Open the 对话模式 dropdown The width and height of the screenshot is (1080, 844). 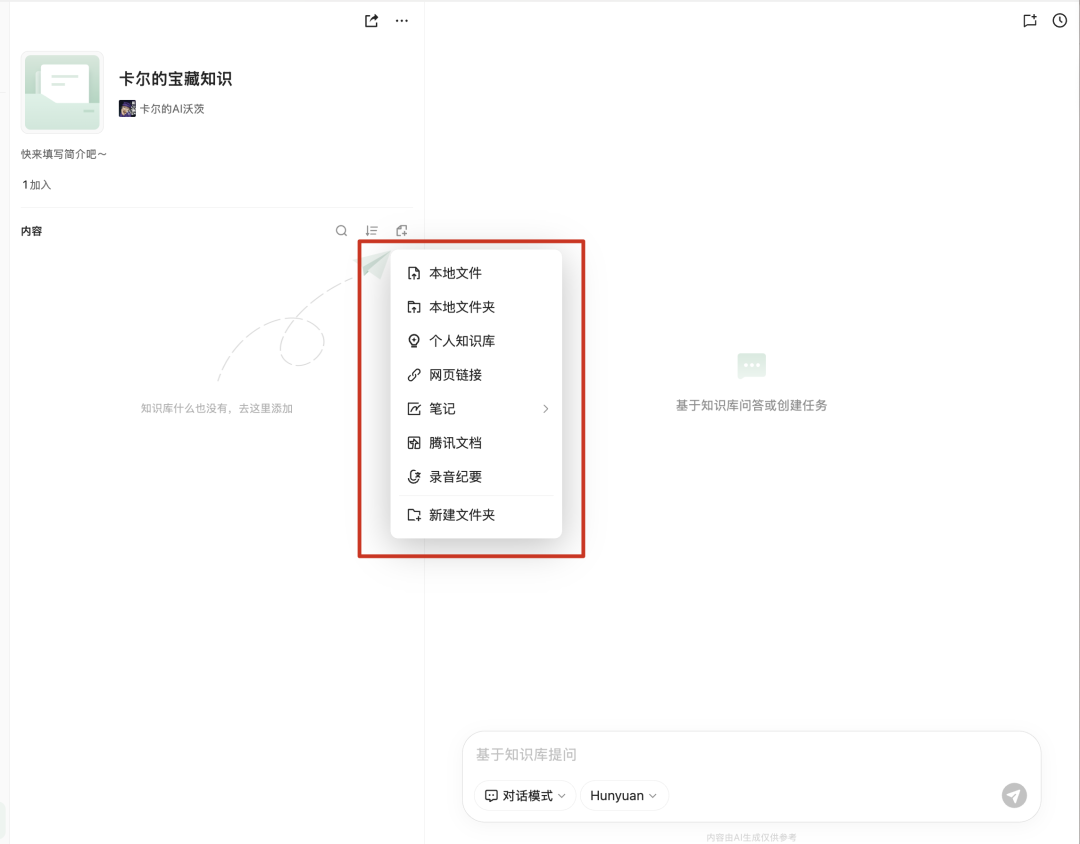(523, 795)
